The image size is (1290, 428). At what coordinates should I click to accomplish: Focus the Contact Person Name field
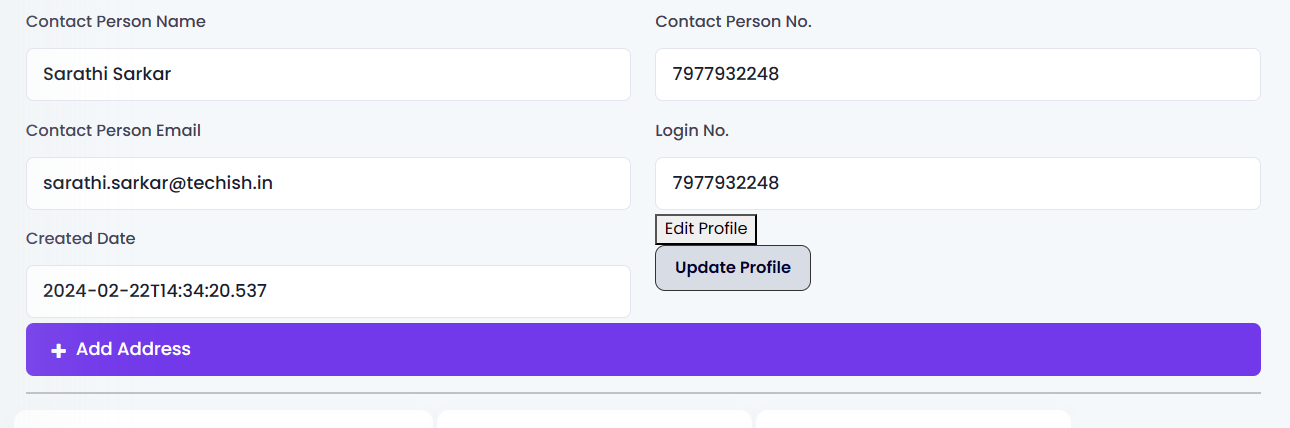(328, 74)
